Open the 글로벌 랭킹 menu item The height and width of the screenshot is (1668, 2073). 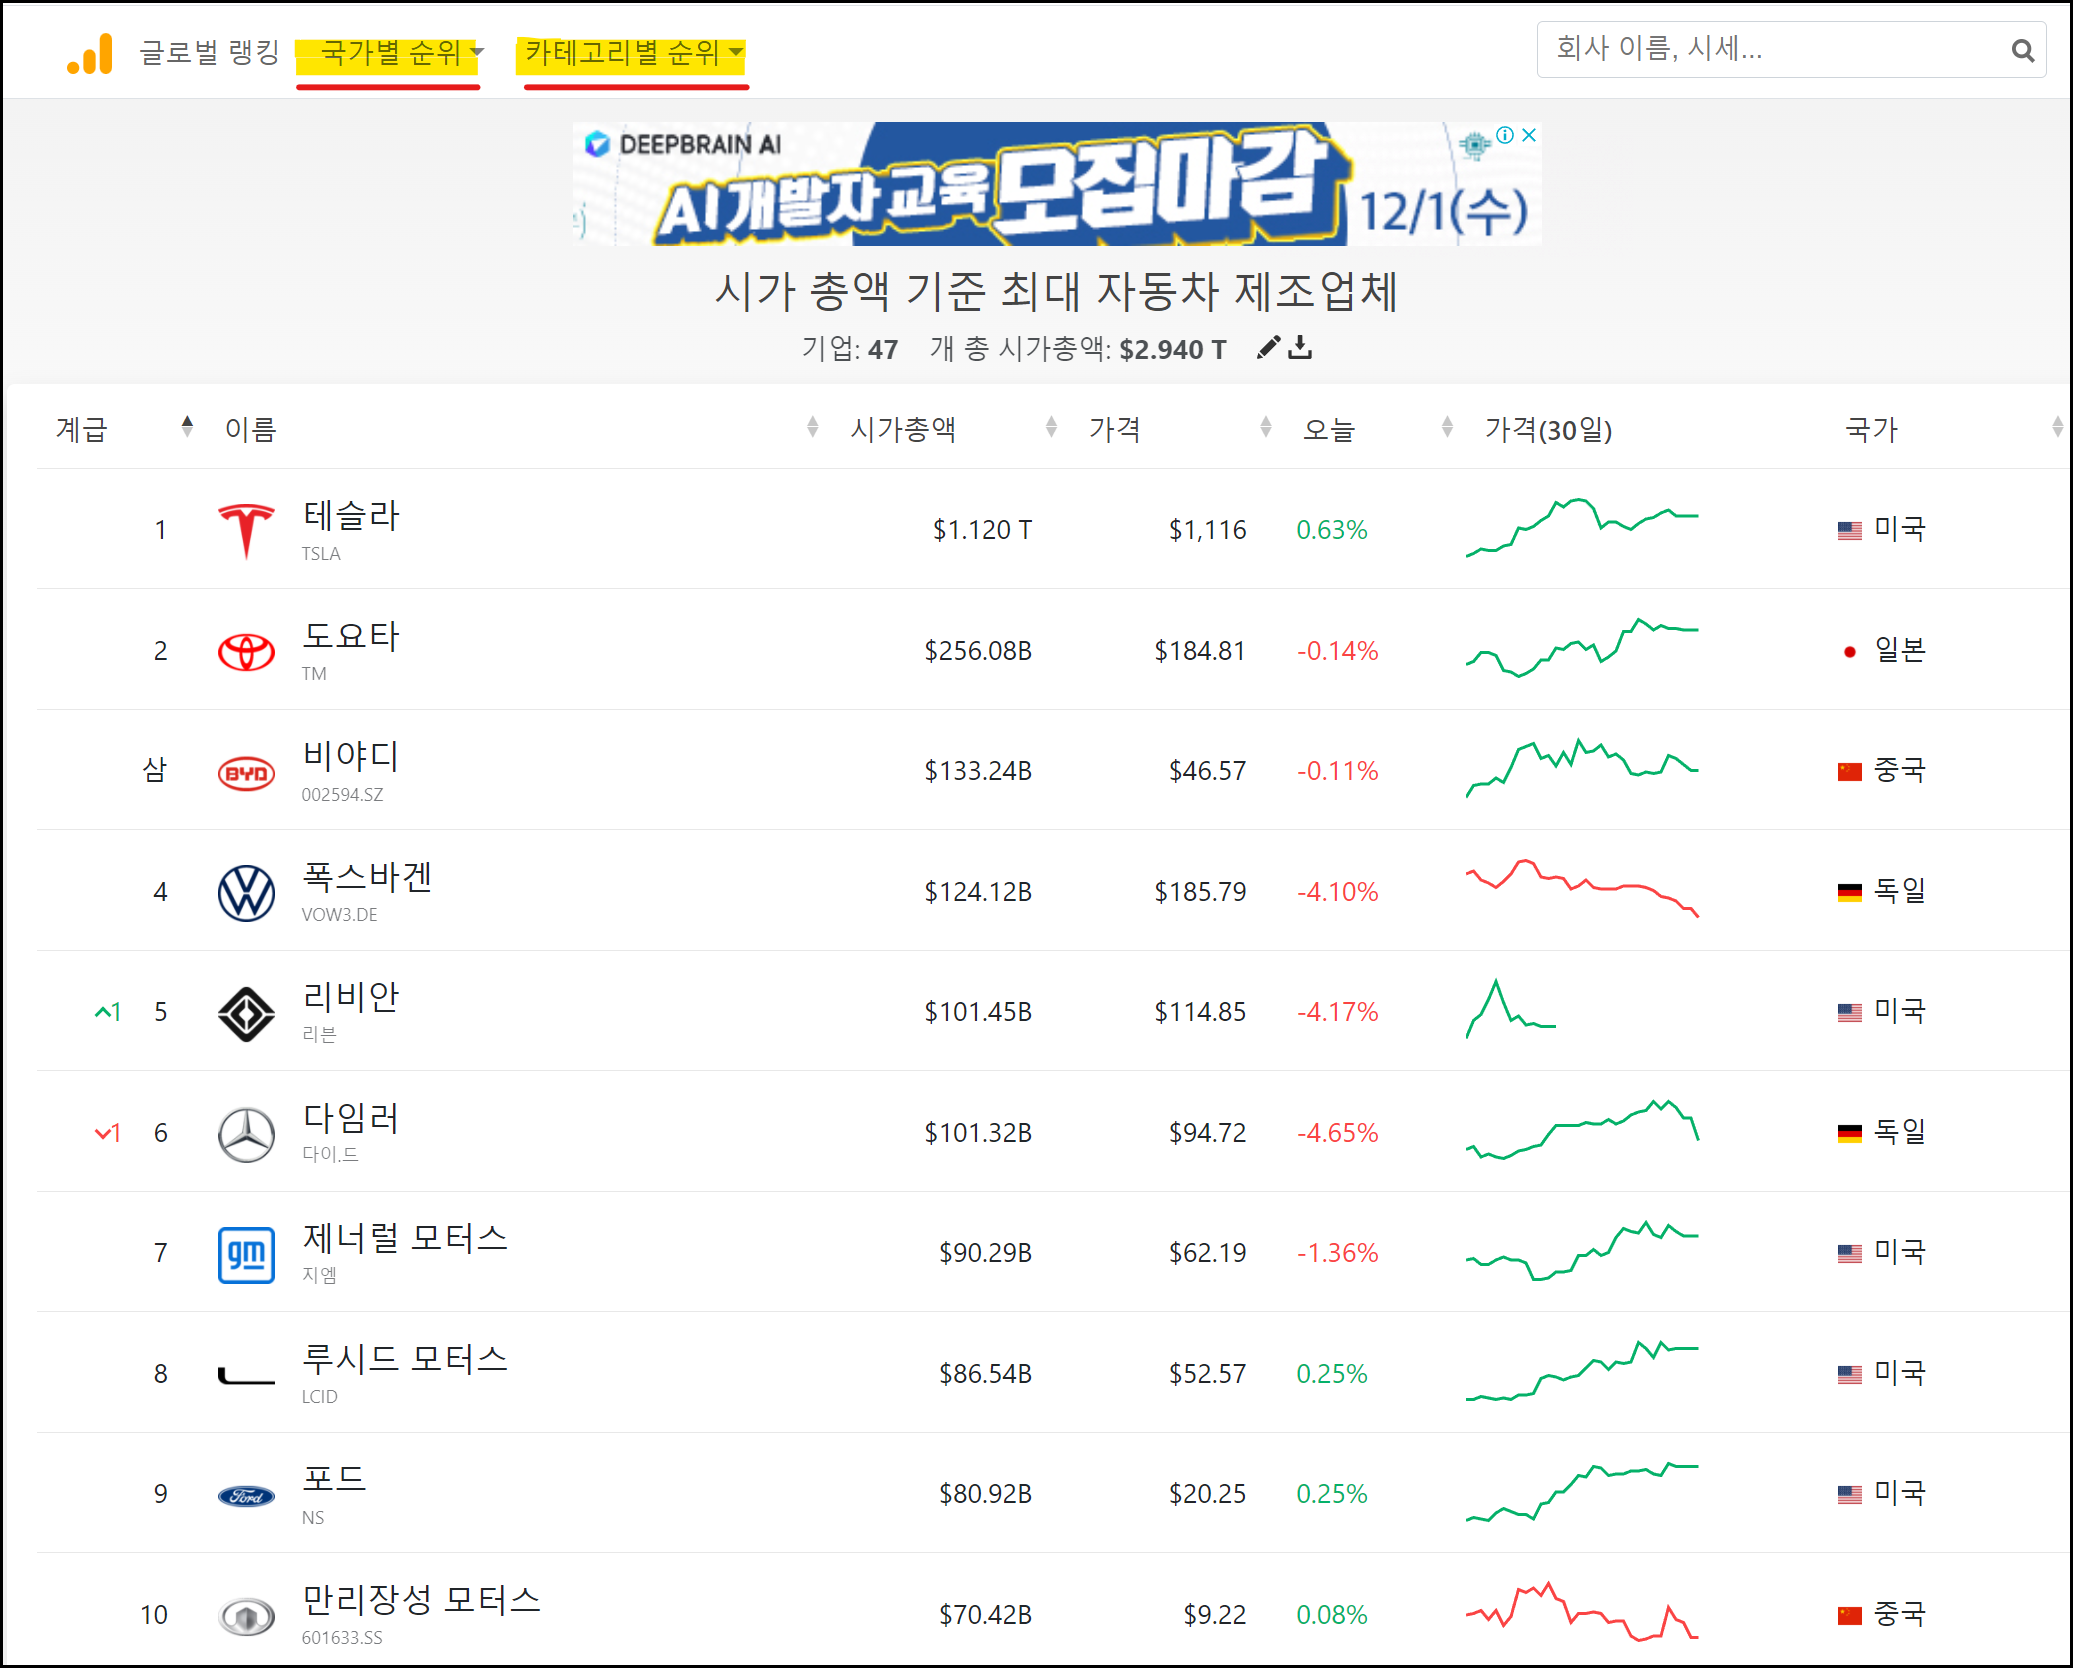click(209, 53)
